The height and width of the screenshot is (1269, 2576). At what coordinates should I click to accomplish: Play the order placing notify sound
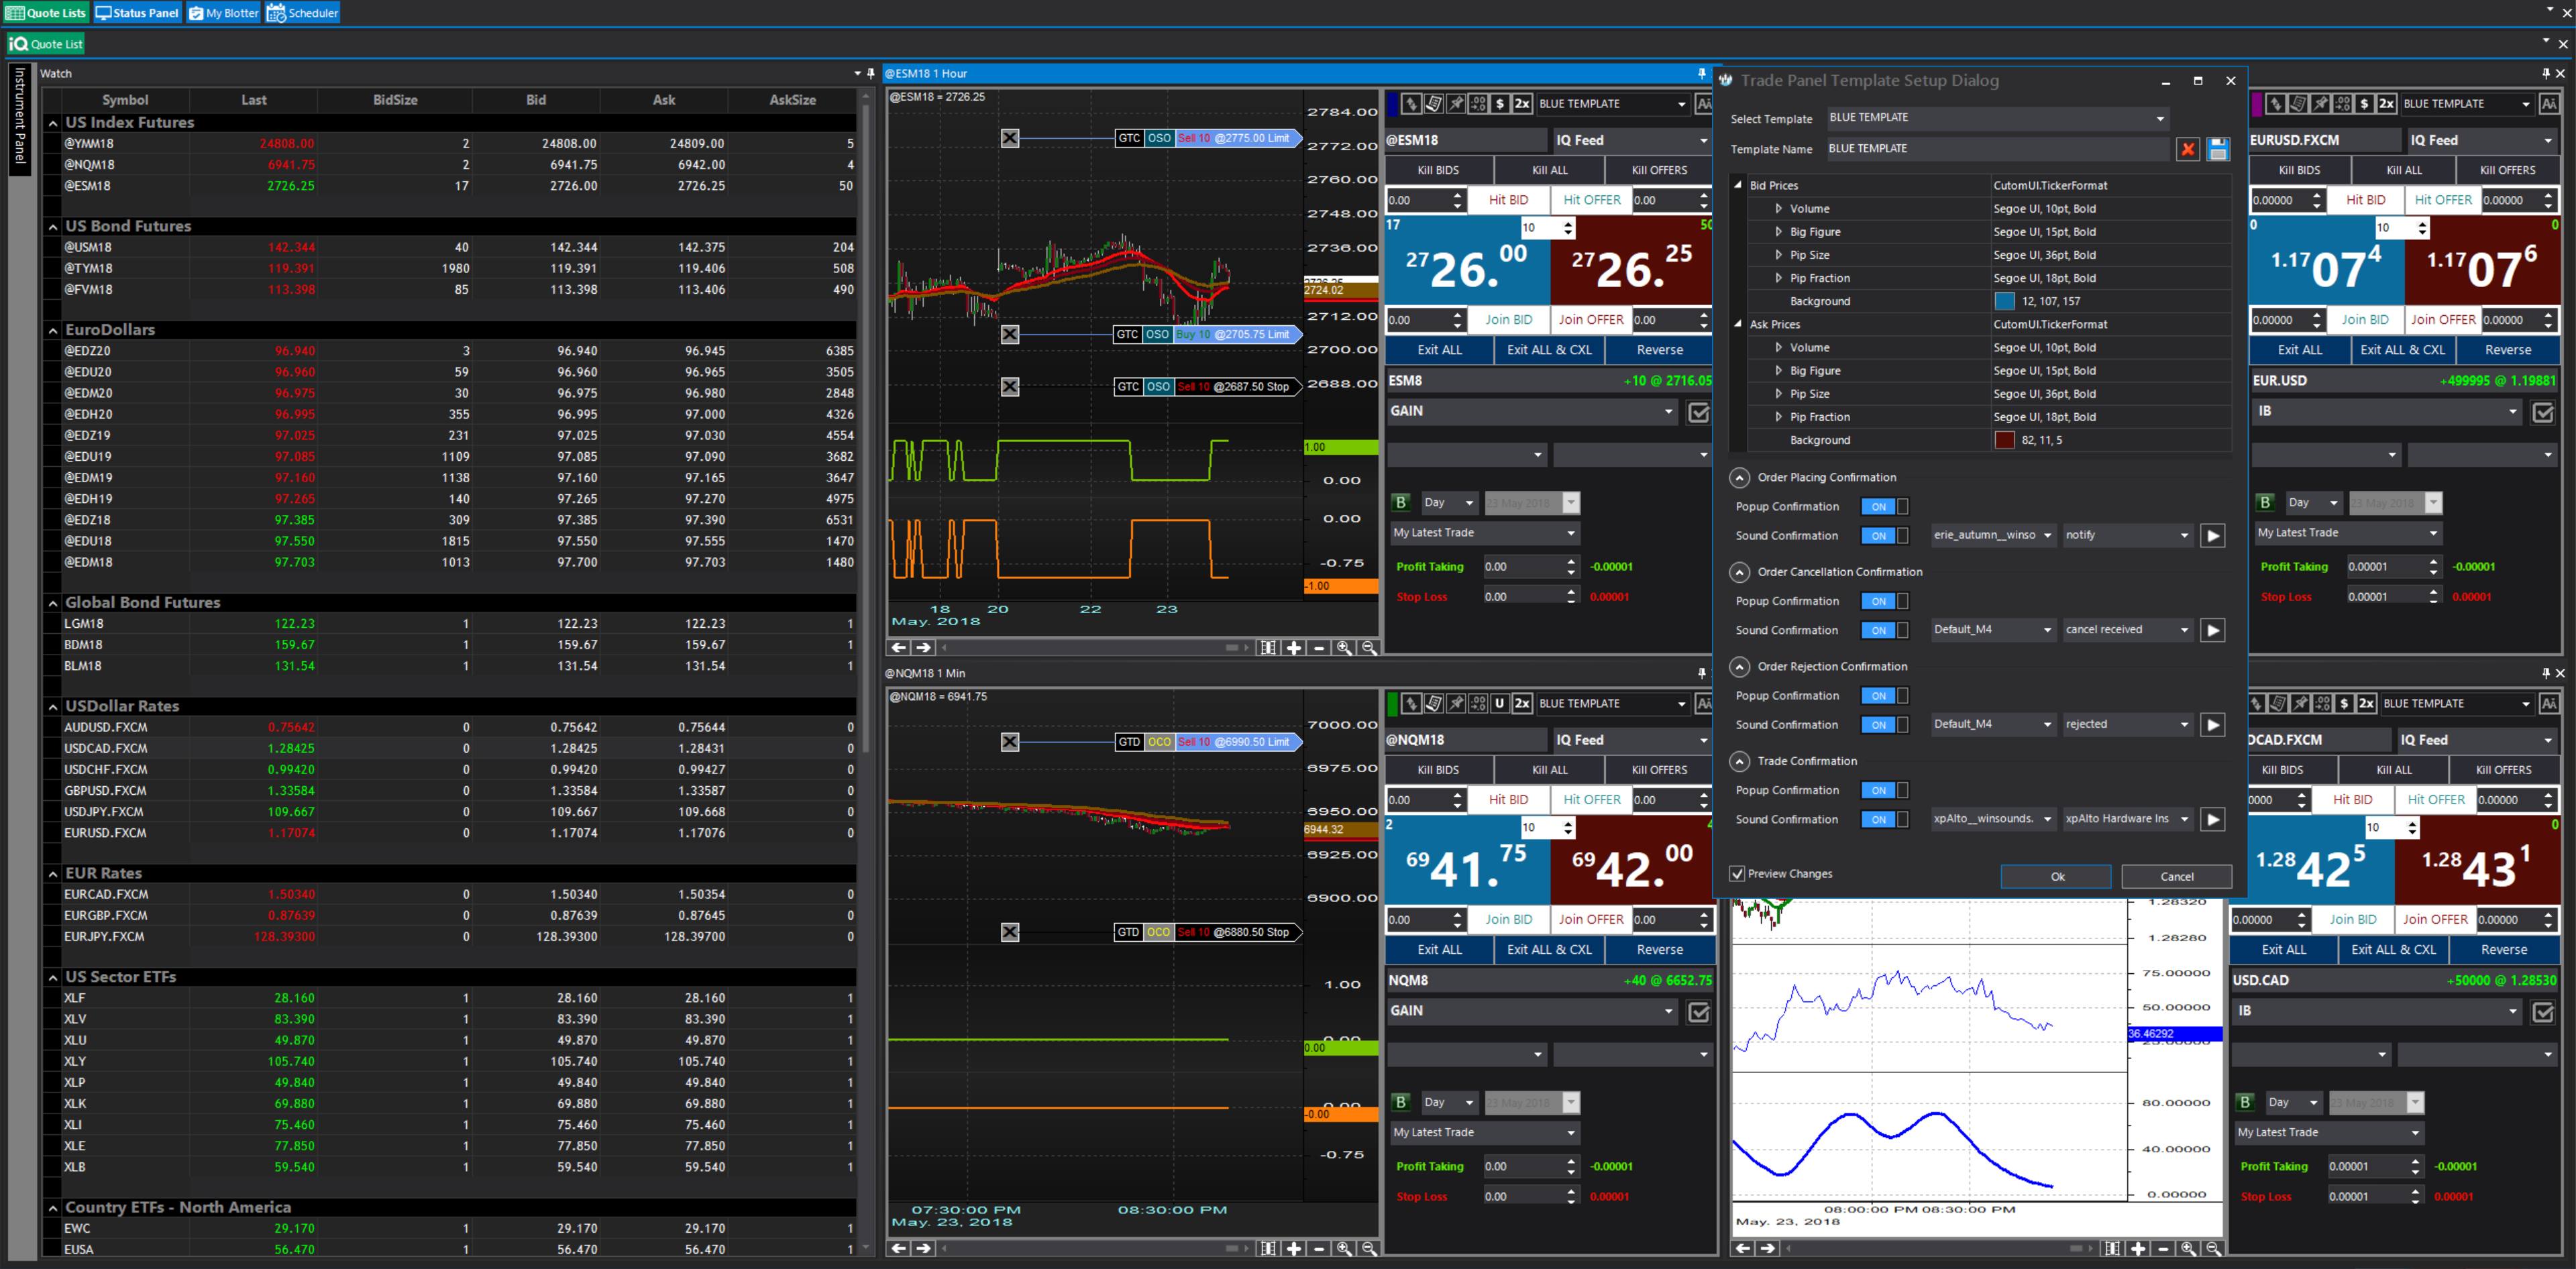[2213, 536]
